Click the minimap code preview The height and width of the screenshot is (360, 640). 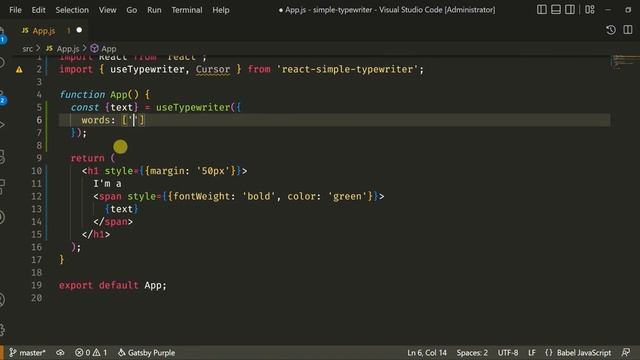tap(624, 61)
